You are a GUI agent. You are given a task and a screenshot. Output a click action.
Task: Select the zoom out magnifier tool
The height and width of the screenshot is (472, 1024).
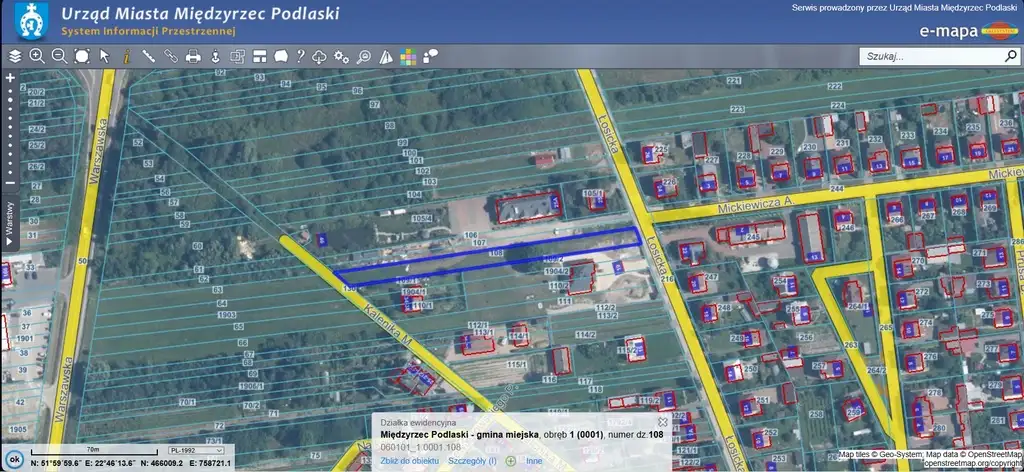point(59,56)
